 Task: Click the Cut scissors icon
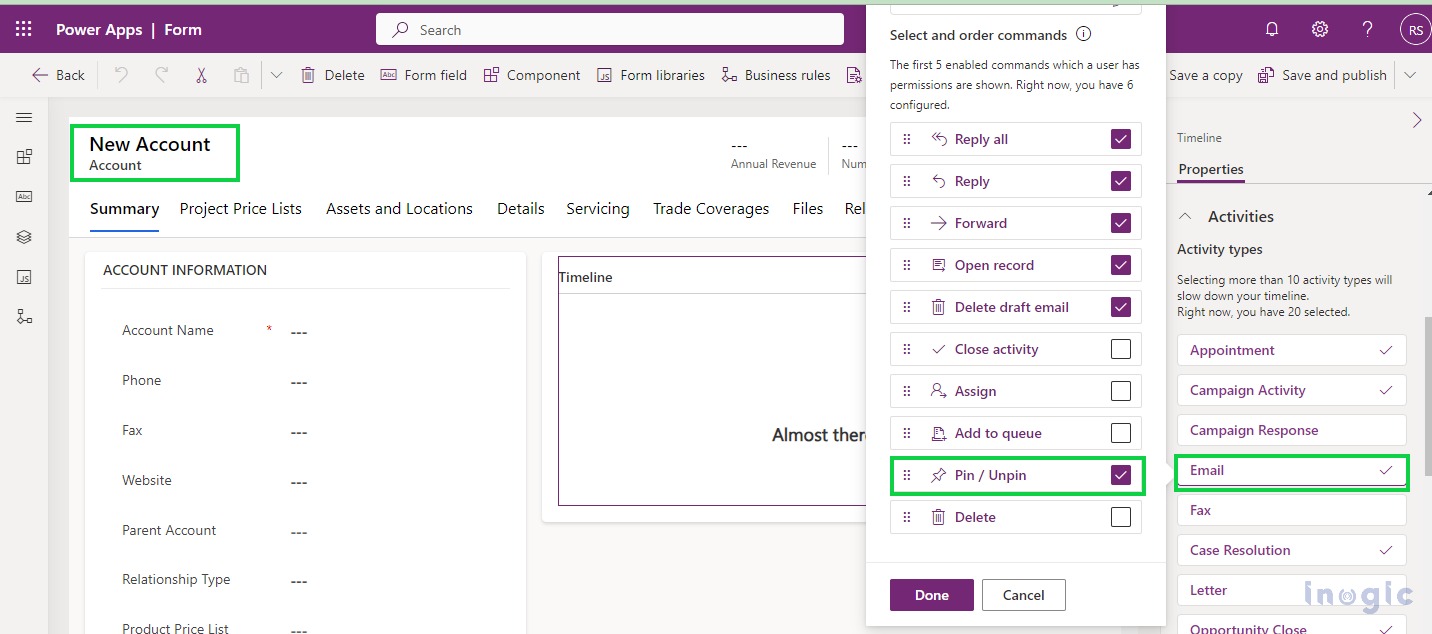201,75
